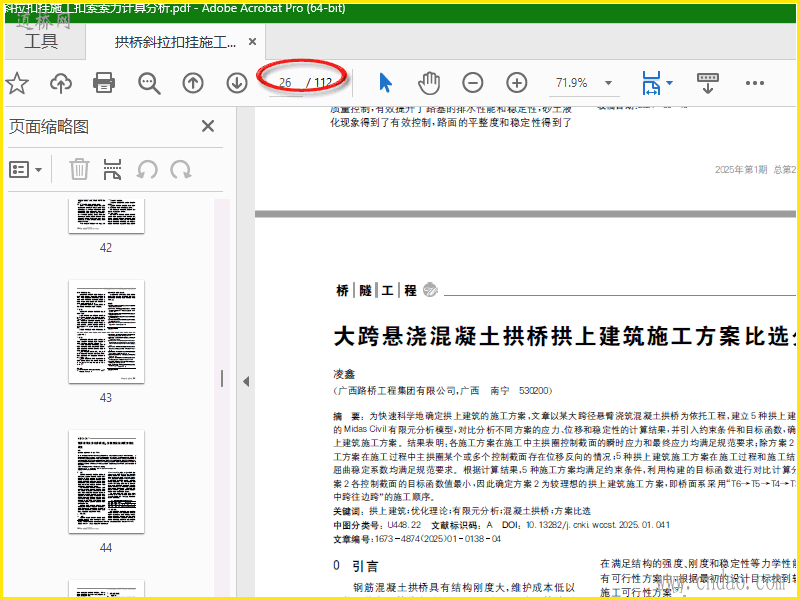Screen dimensions: 800x600
Task: Bookmark file with the star icon
Action: [x=17, y=83]
